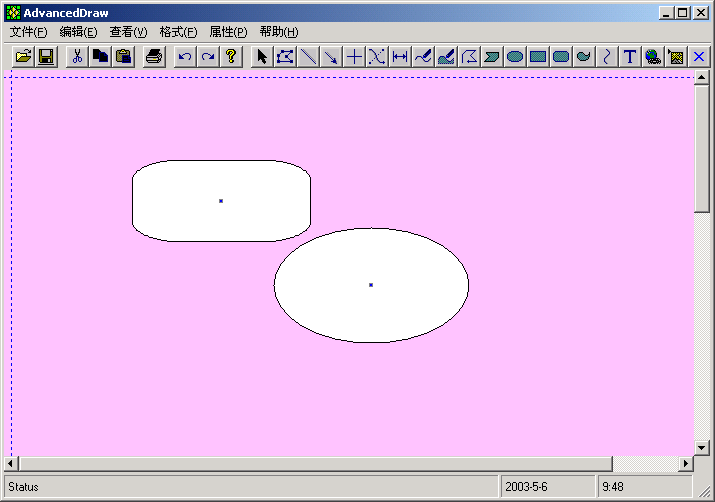Click the vertical scrollbar down arrow

point(702,448)
